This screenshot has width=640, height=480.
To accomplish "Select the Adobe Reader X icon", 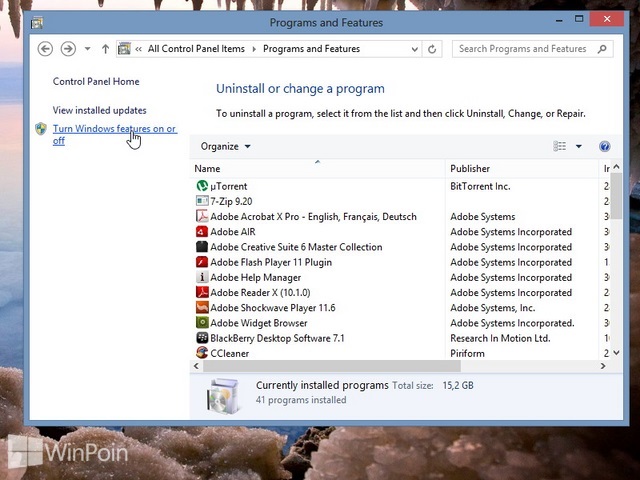I will 202,292.
